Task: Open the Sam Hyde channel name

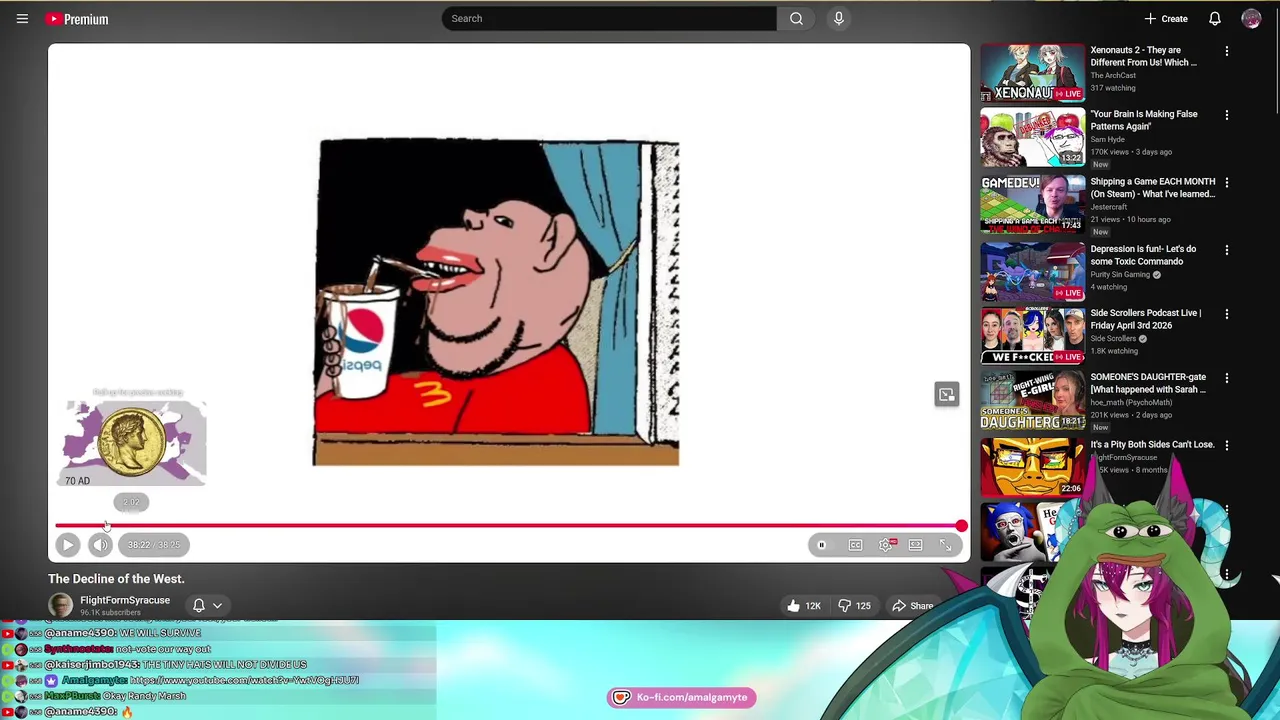Action: (1107, 139)
